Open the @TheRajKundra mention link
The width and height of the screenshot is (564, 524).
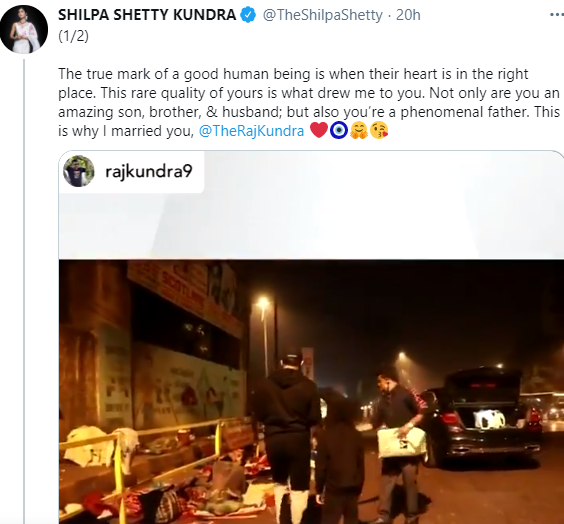251,131
